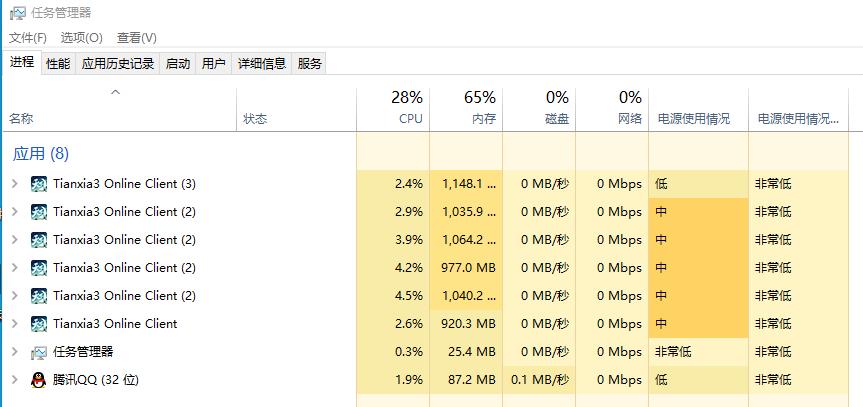Expand the Tianxia3 Online Client (3) group

click(15, 183)
